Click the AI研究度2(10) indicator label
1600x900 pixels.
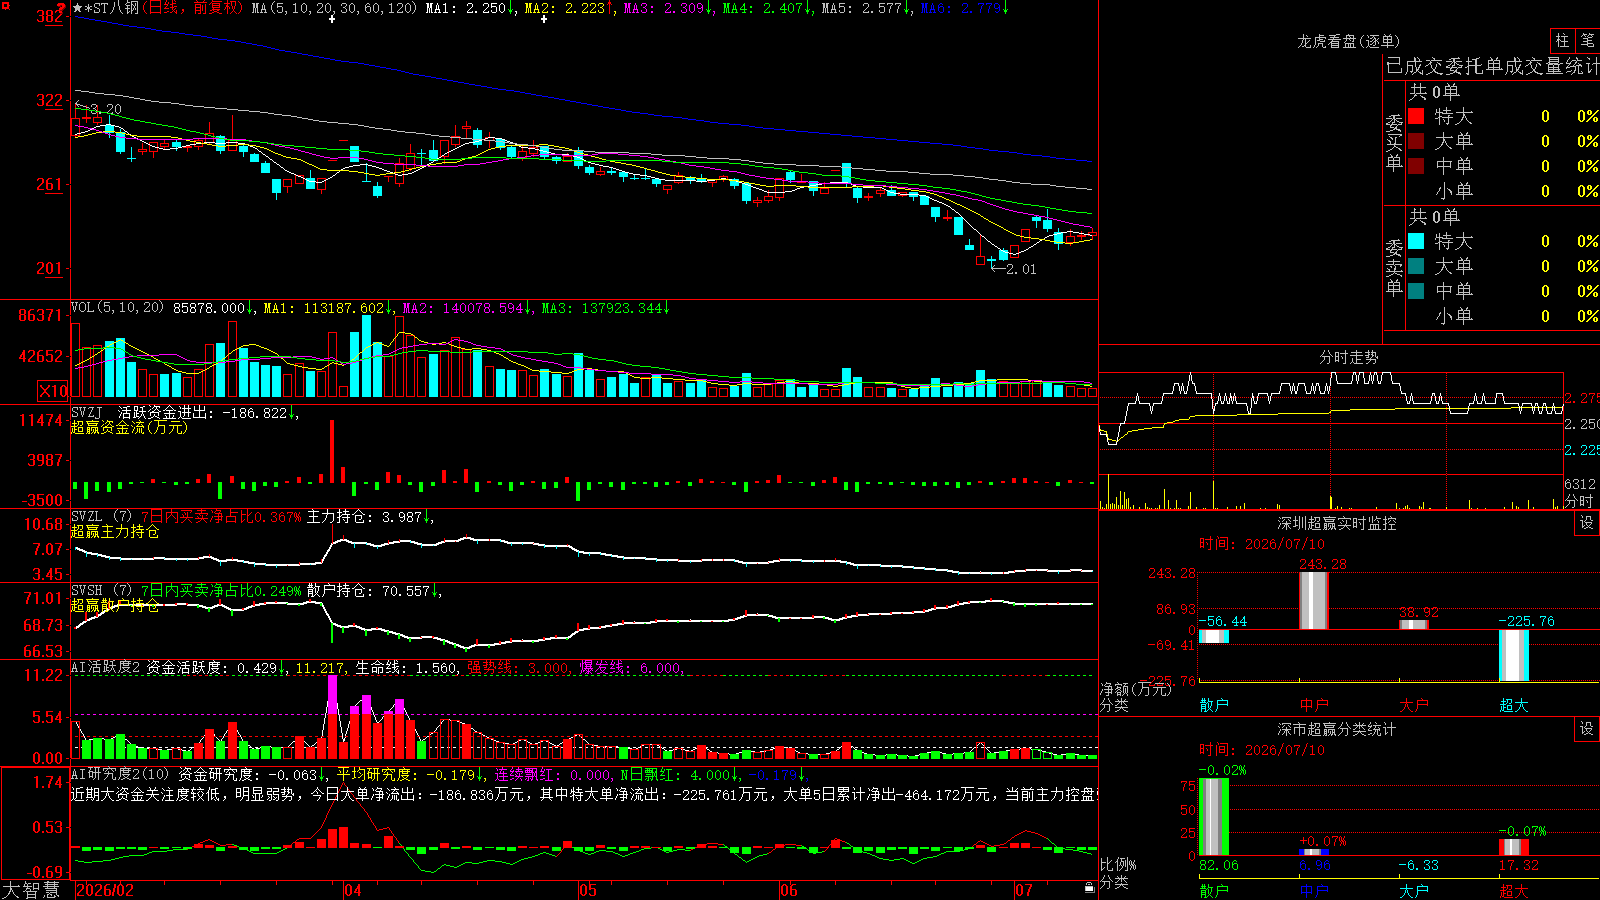pos(120,774)
